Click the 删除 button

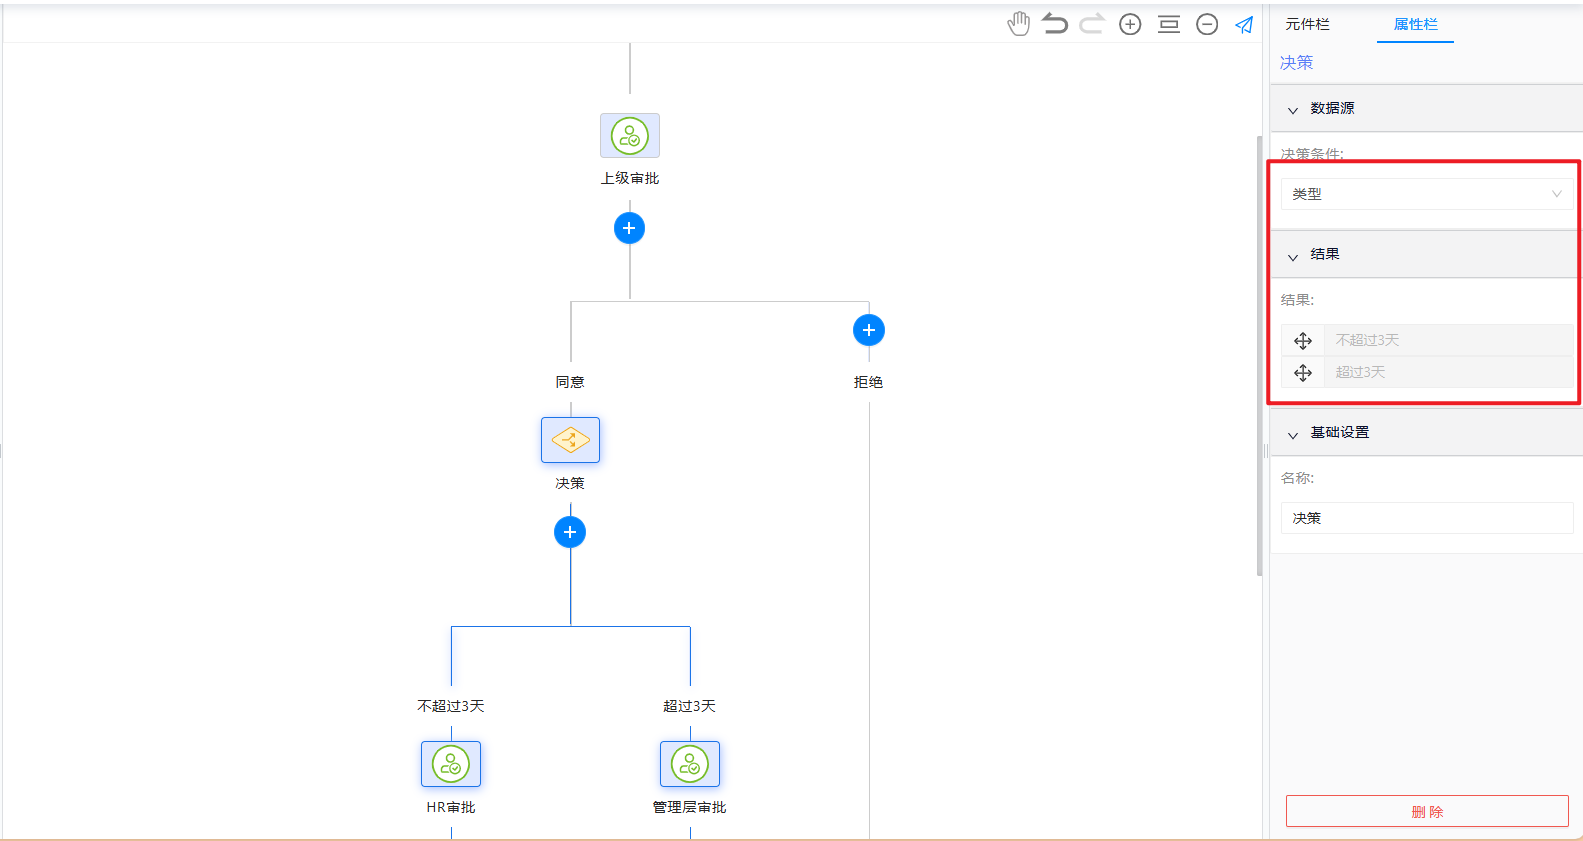[x=1427, y=811]
